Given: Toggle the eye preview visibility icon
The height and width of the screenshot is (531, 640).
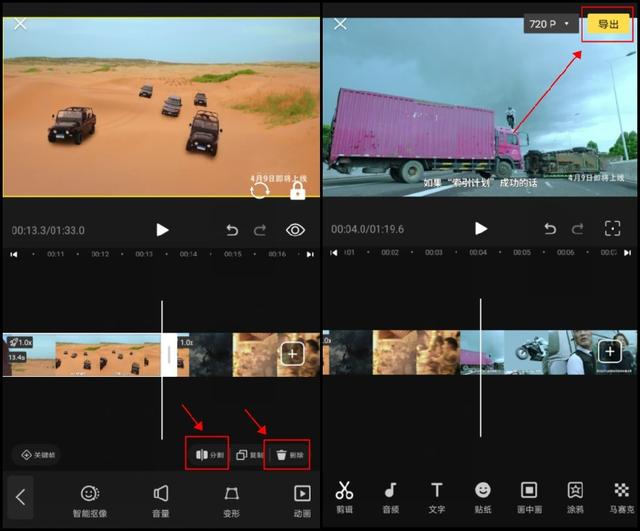Looking at the screenshot, I should pos(295,230).
